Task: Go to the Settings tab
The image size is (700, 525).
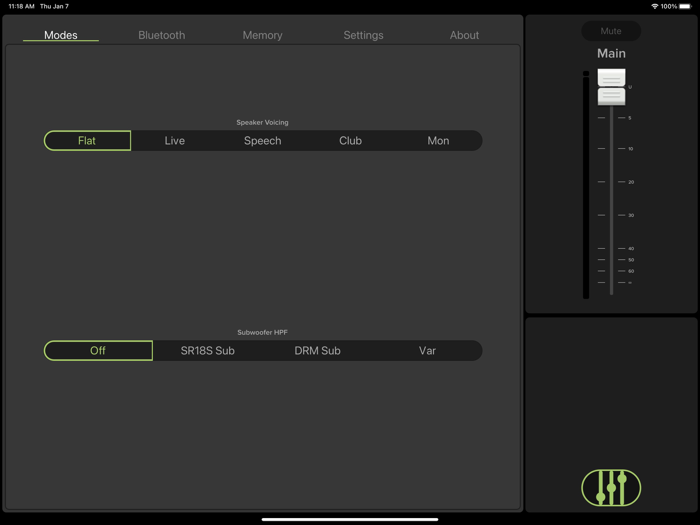Action: point(363,35)
